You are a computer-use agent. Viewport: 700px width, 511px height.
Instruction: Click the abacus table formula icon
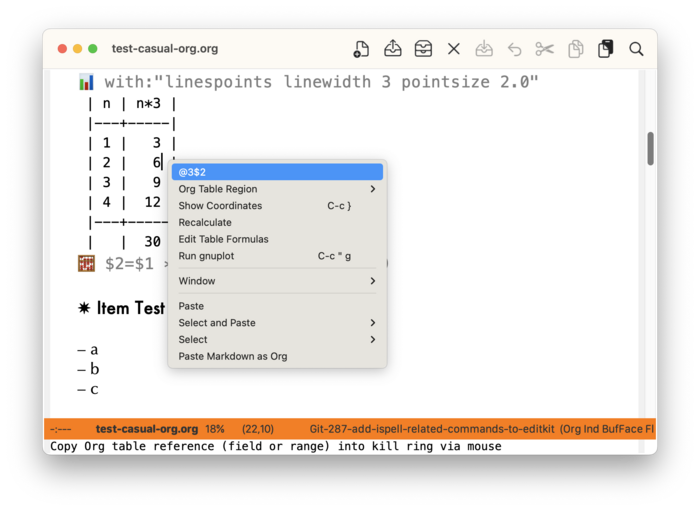click(x=86, y=263)
